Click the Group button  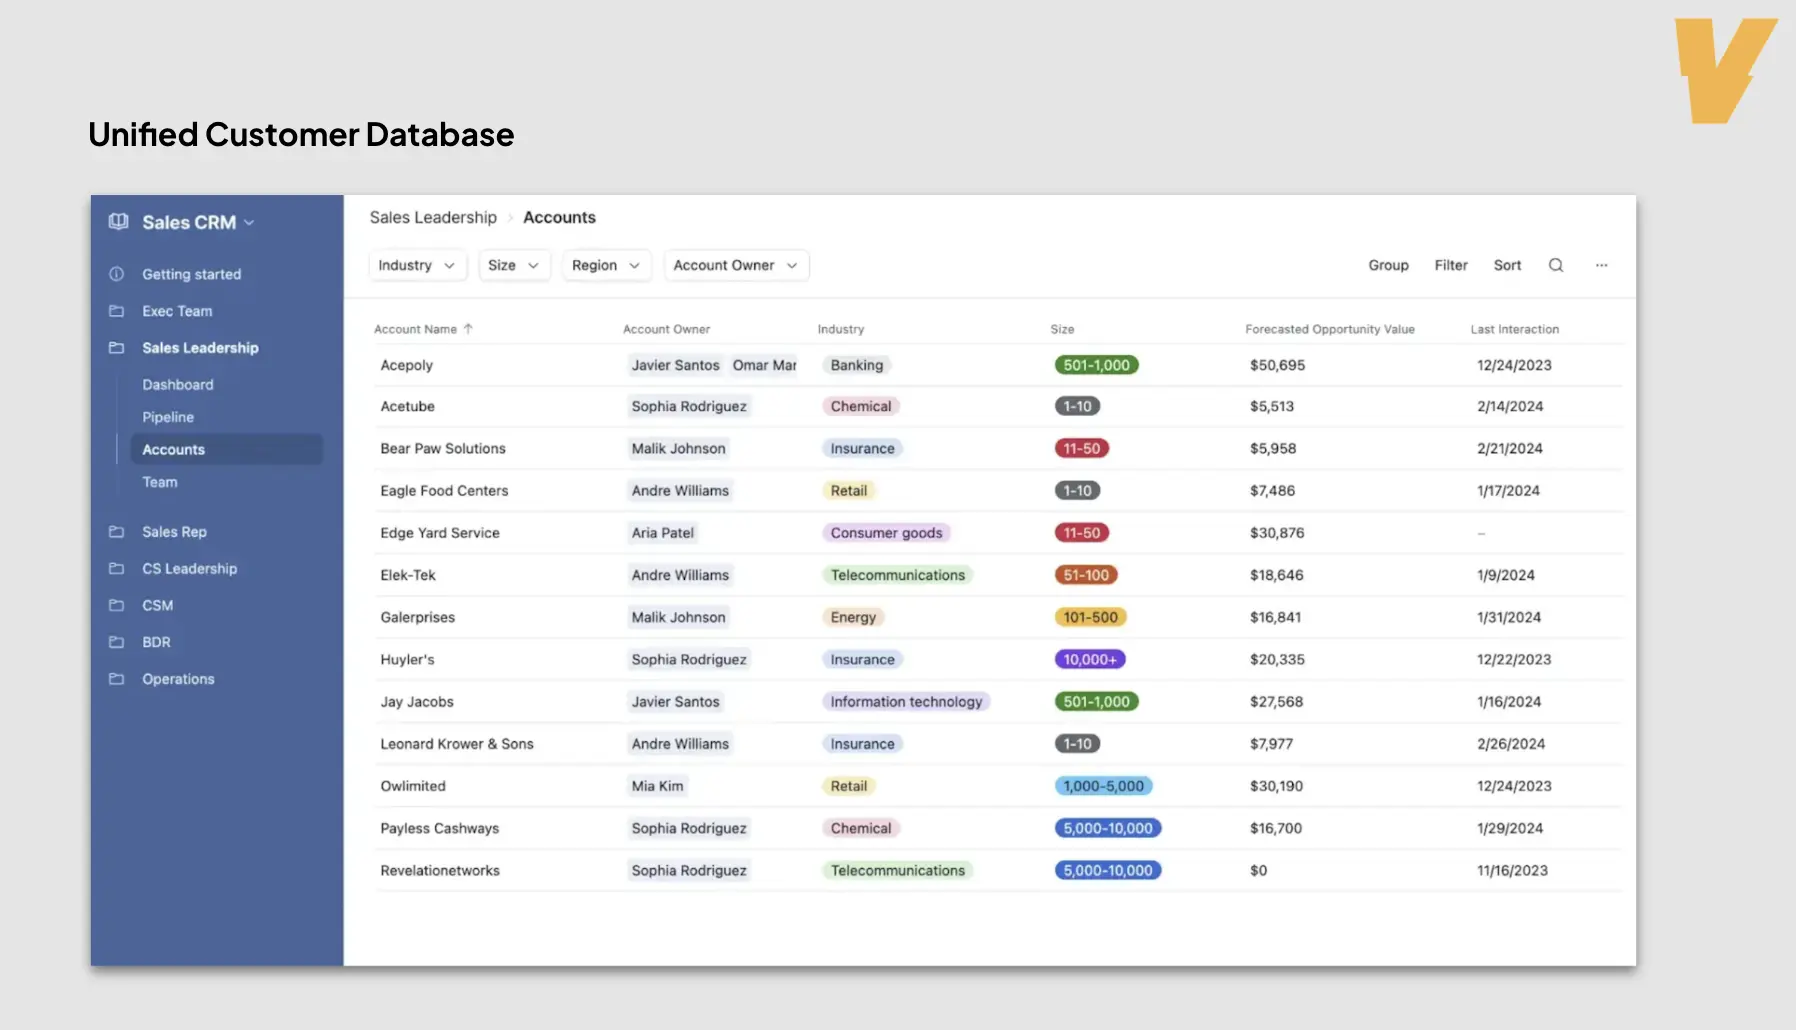pyautogui.click(x=1388, y=265)
